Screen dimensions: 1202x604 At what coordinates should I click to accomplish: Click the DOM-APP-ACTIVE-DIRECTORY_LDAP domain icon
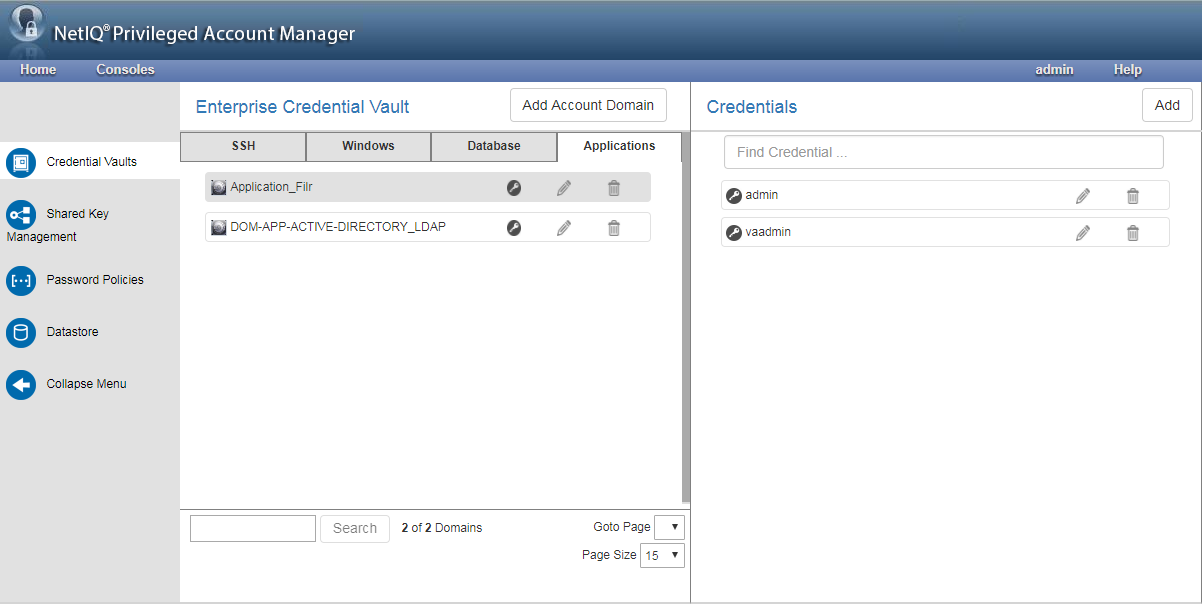pos(219,227)
